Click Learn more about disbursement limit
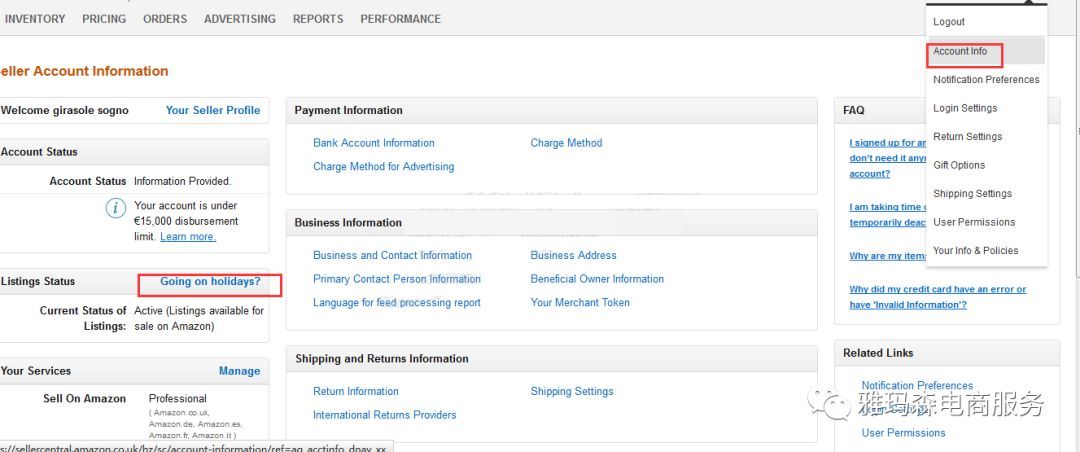 (x=187, y=237)
